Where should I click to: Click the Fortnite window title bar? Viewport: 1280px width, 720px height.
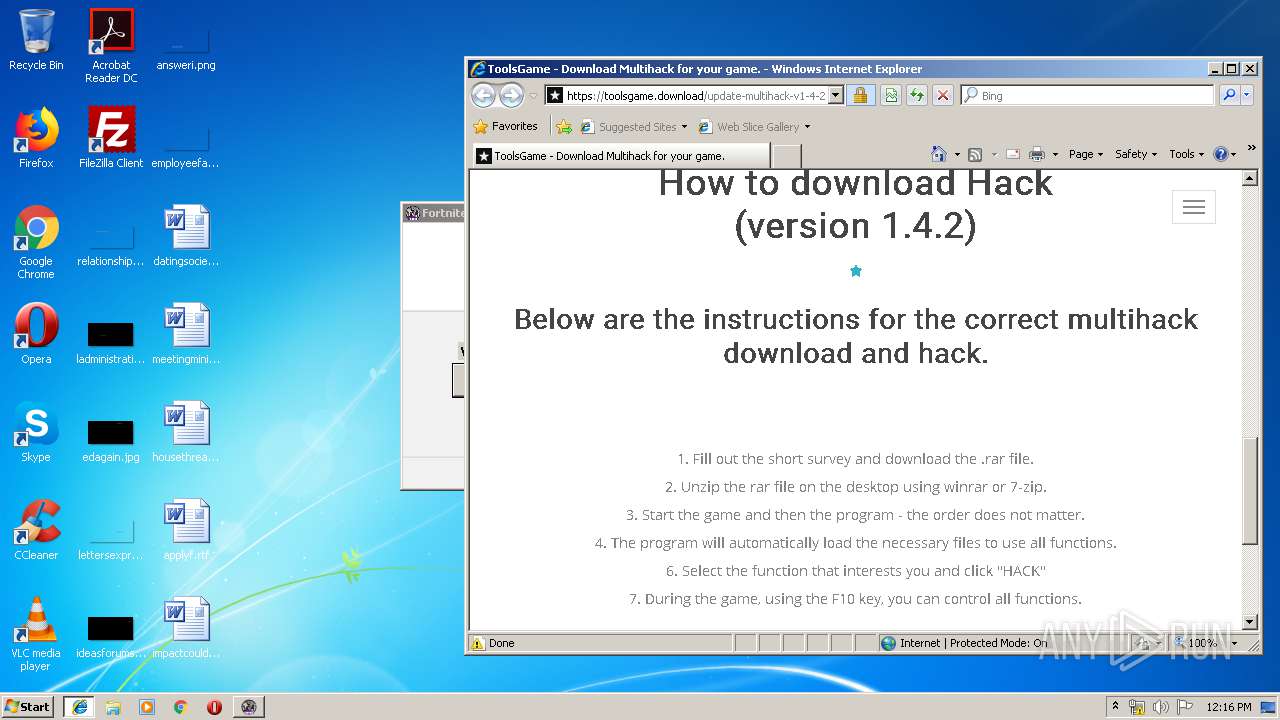(x=433, y=213)
